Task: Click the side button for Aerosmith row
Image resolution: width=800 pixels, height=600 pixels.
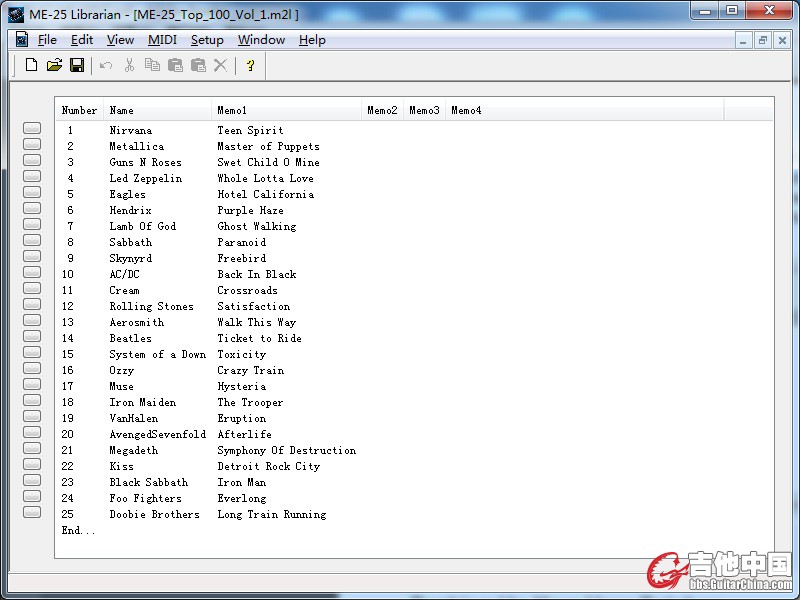Action: pos(32,320)
